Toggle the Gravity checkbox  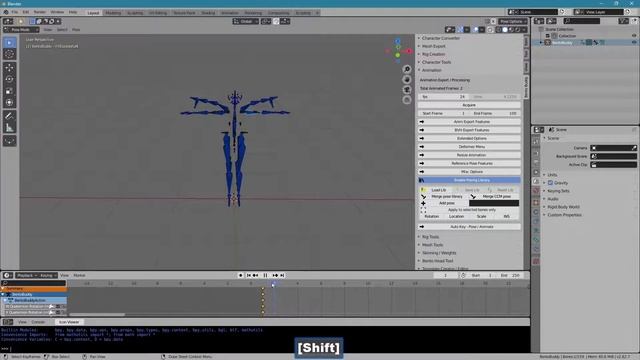[x=550, y=183]
